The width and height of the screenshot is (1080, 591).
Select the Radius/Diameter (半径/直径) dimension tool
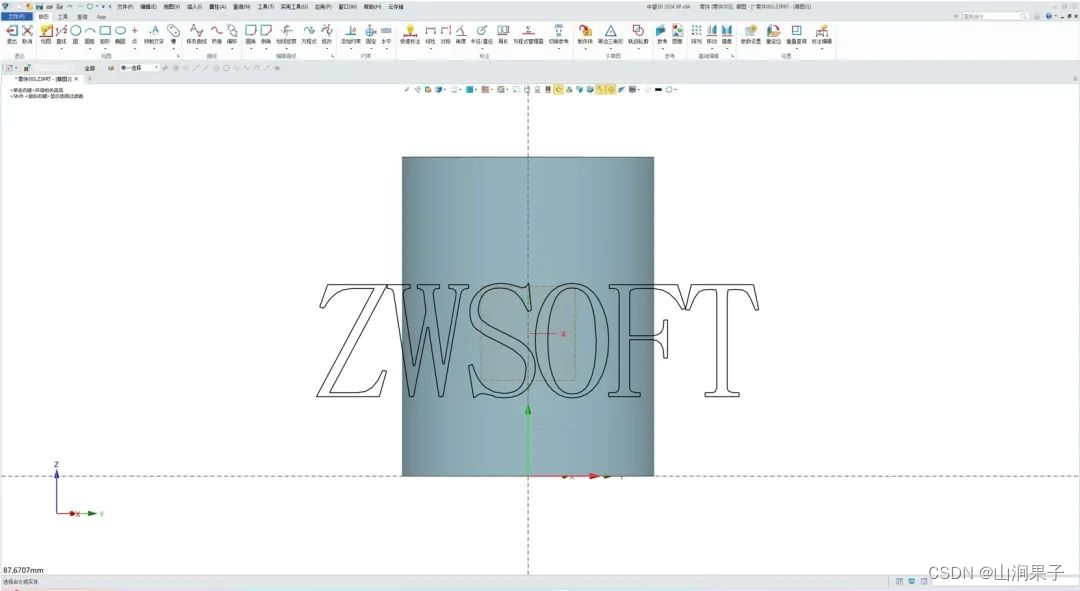click(x=481, y=33)
